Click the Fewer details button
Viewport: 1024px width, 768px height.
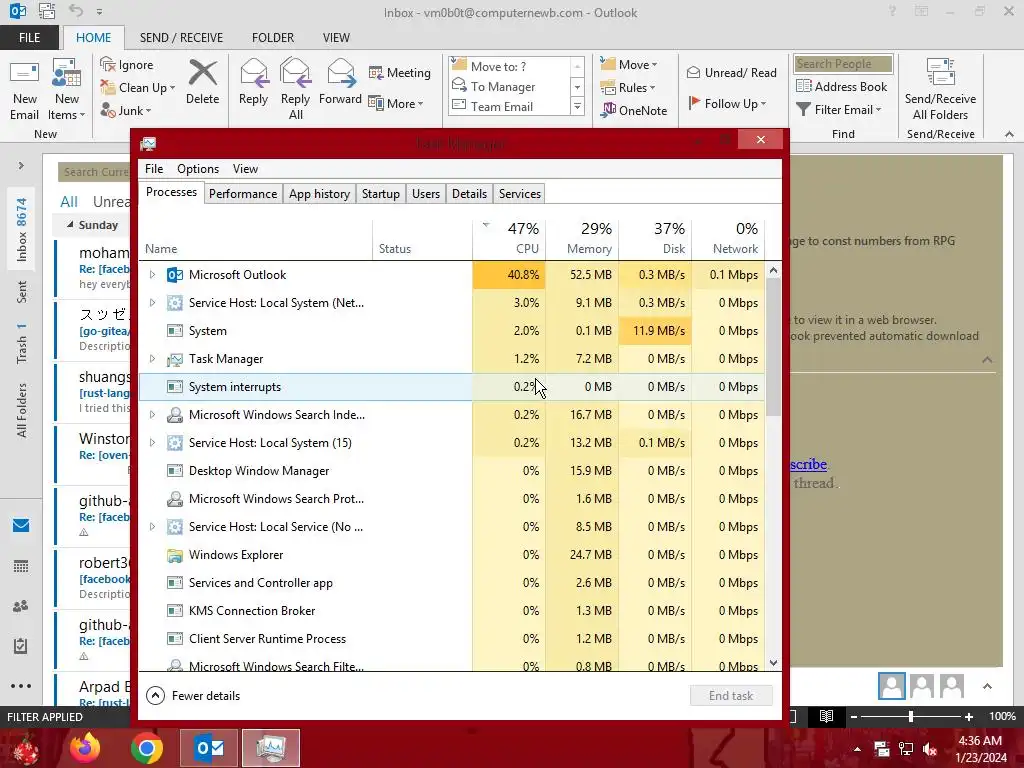[x=193, y=696]
